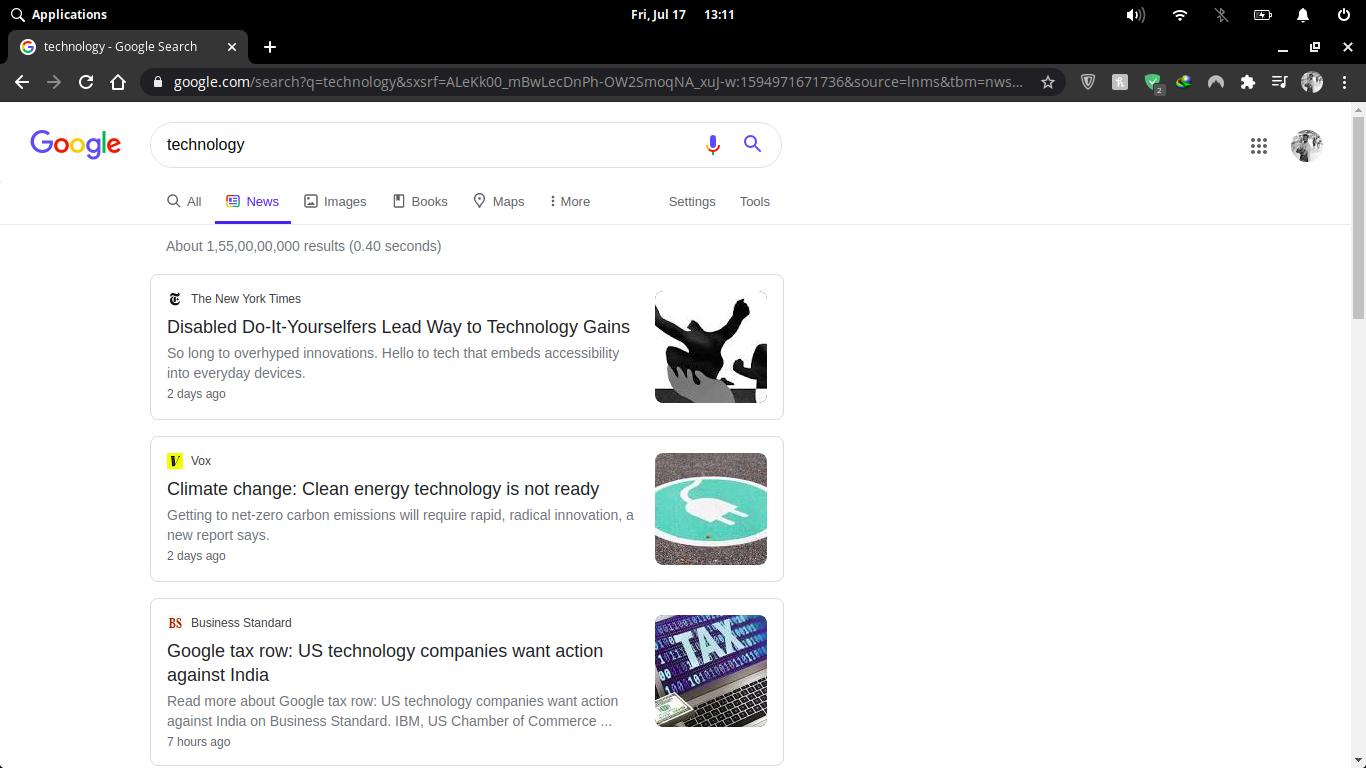Open Disabled Do-It-Yourselfers Lead Way article
The image size is (1366, 768).
point(398,327)
